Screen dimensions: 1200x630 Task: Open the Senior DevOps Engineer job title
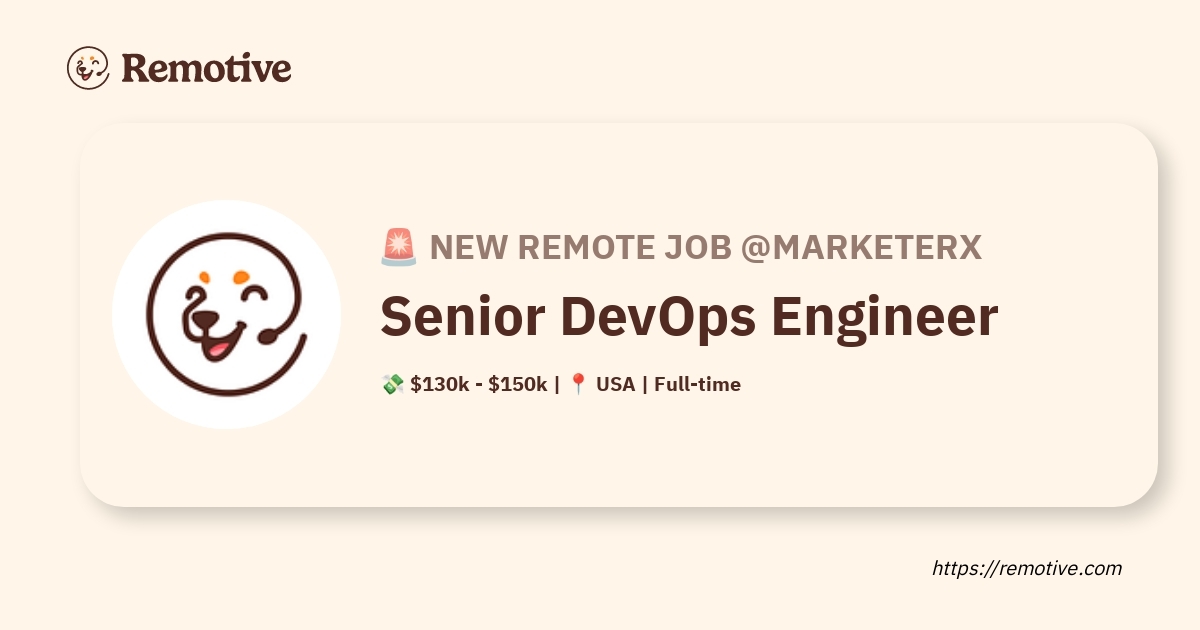coord(689,316)
